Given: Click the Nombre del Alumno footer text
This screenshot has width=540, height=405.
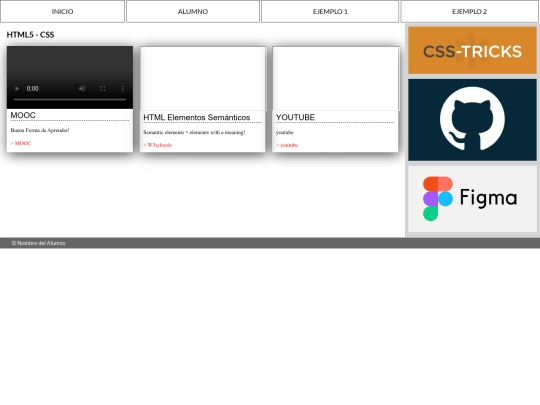Looking at the screenshot, I should coord(39,243).
